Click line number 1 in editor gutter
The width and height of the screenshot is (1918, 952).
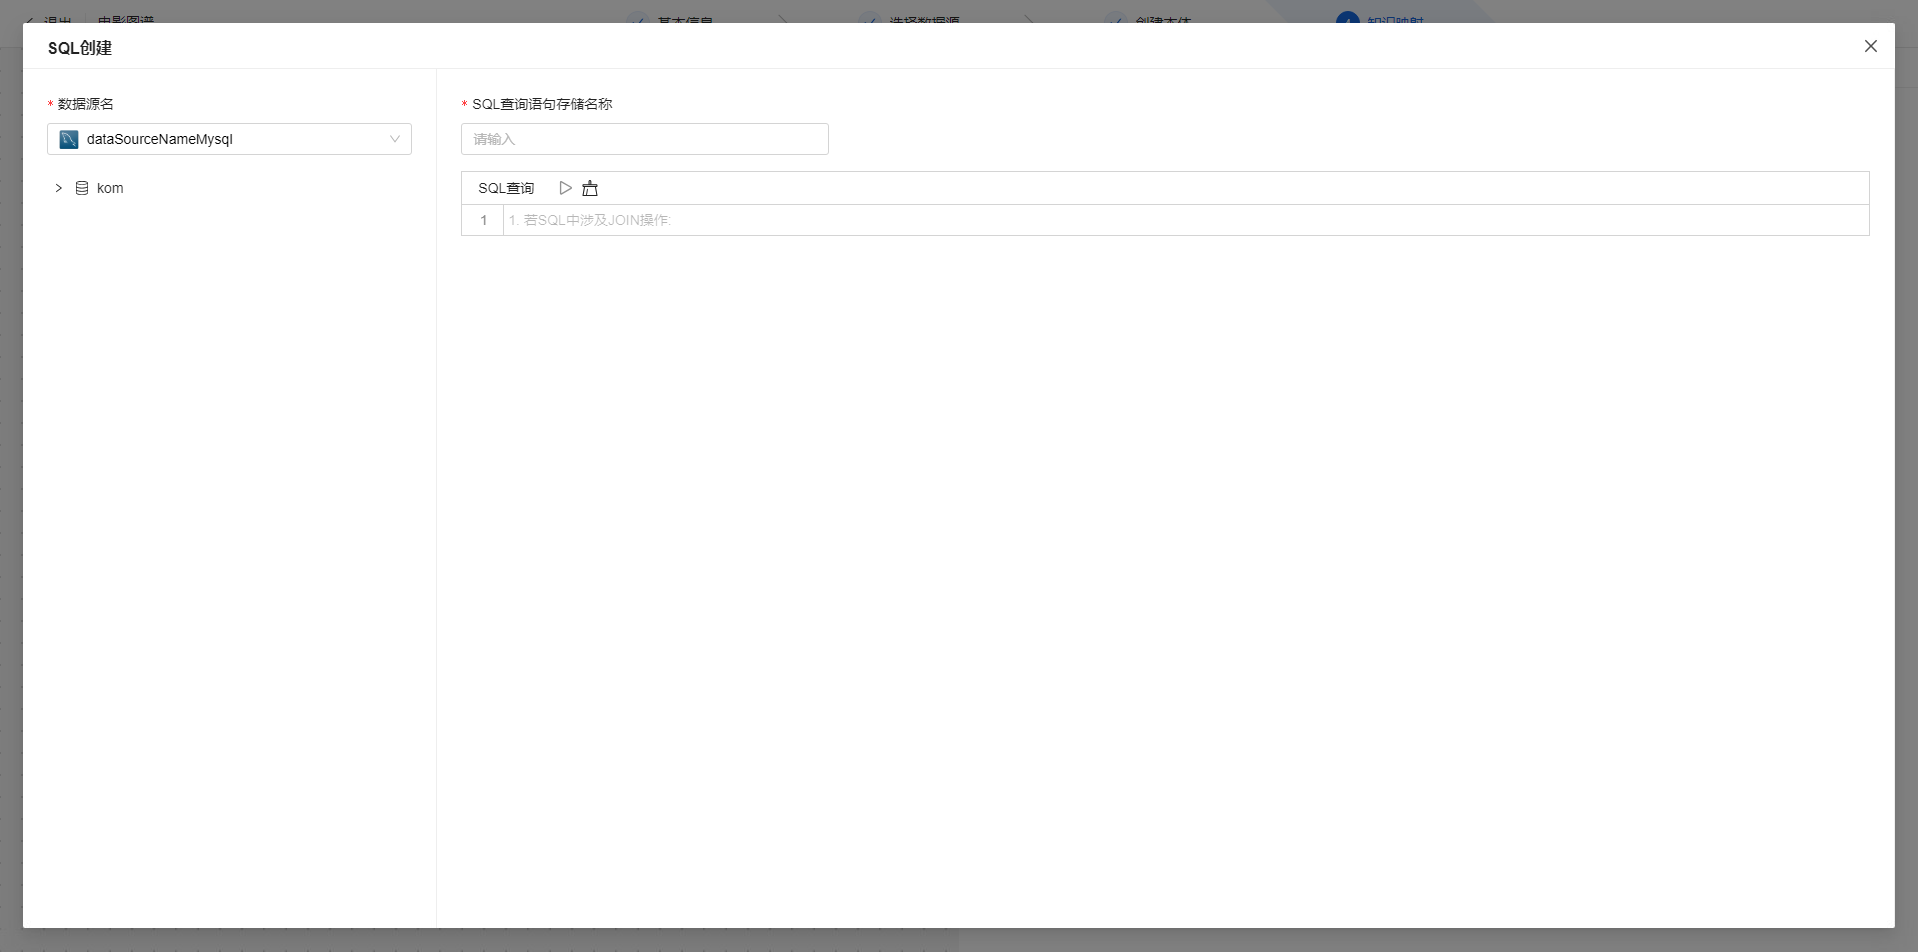click(484, 220)
